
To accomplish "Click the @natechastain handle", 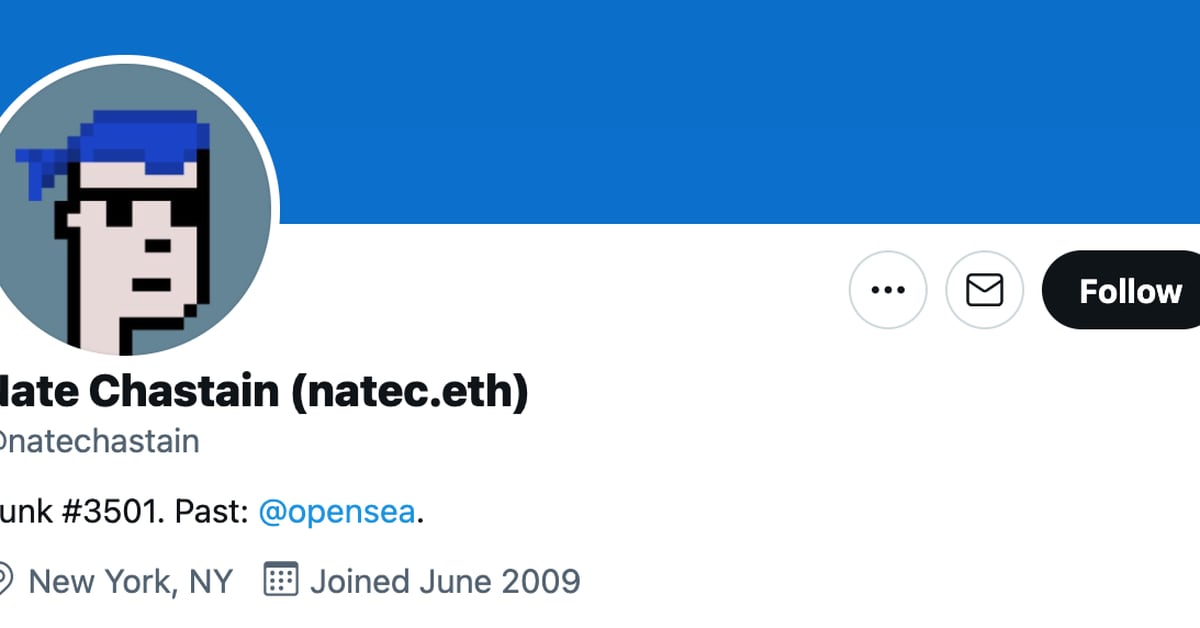I will pos(95,441).
